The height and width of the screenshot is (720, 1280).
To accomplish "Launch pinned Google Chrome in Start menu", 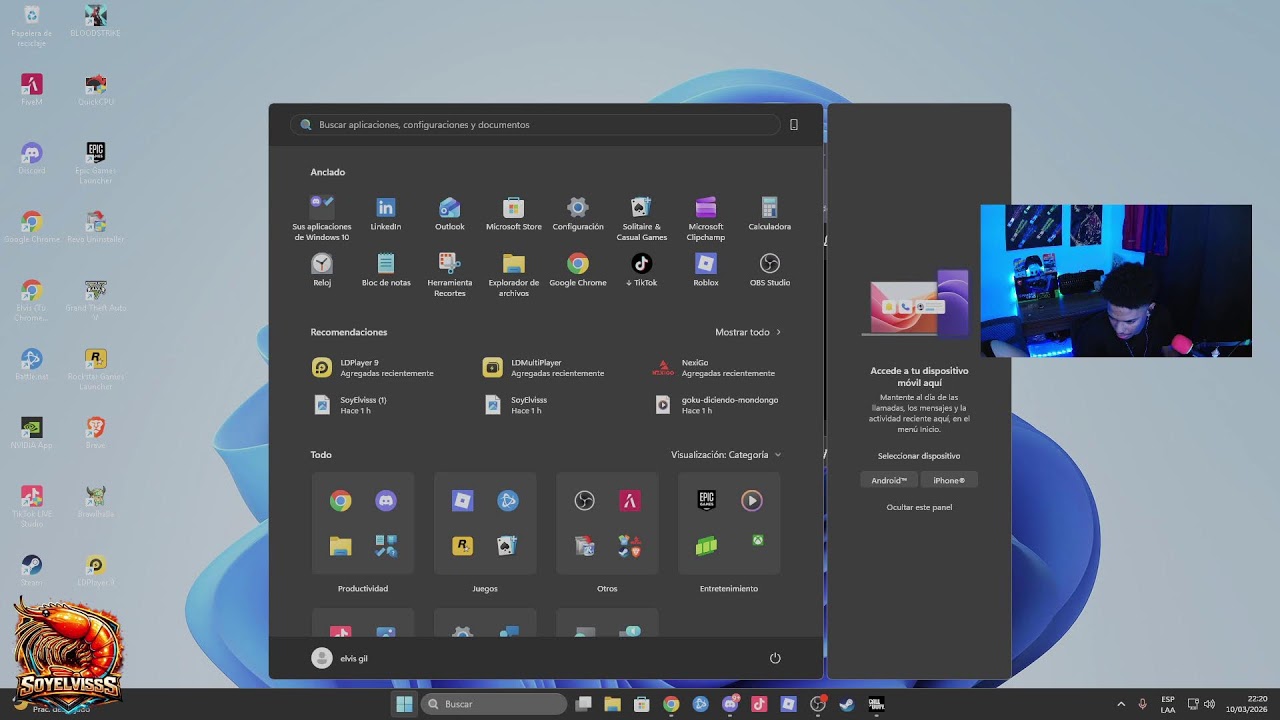I will coord(578,270).
